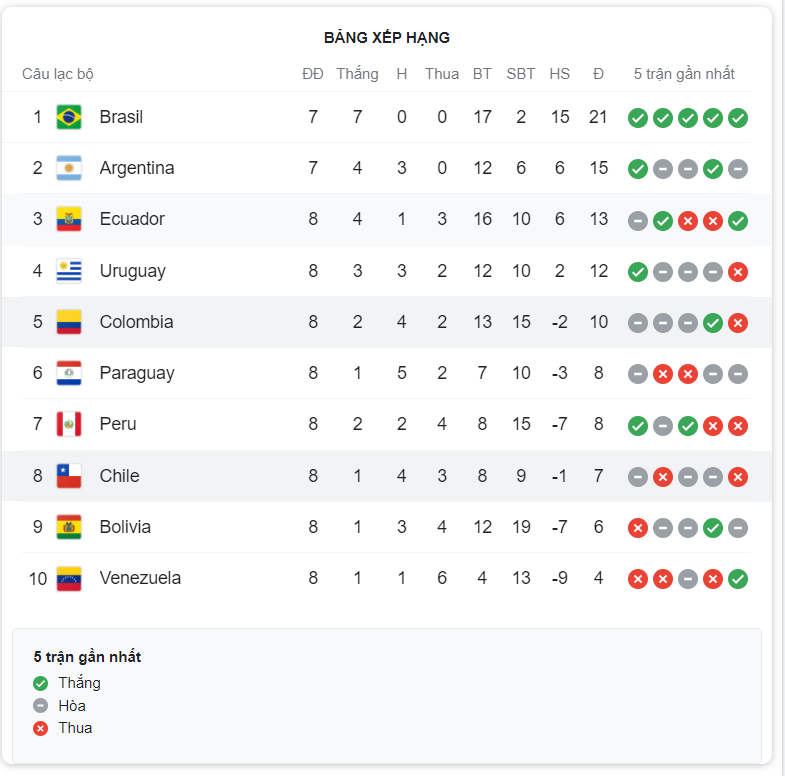The image size is (785, 776).
Task: Click the Venezuela flag icon
Action: (x=69, y=579)
